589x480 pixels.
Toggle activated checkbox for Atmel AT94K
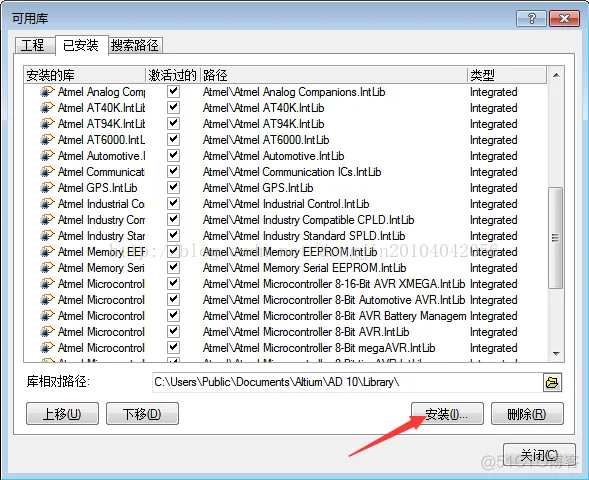(x=173, y=123)
